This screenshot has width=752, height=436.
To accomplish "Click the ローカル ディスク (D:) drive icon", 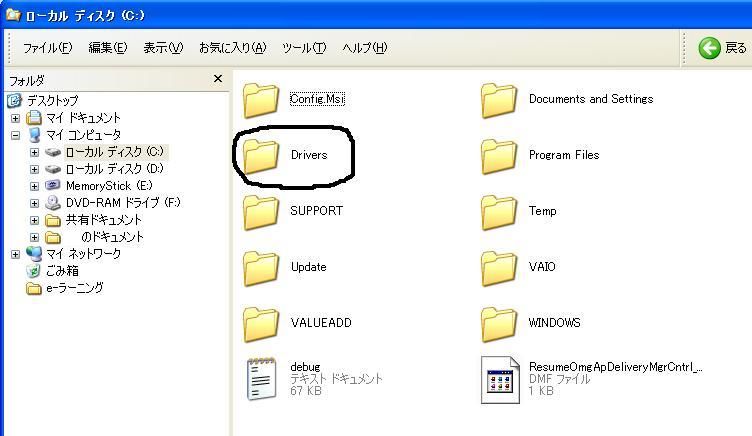I will [x=53, y=169].
